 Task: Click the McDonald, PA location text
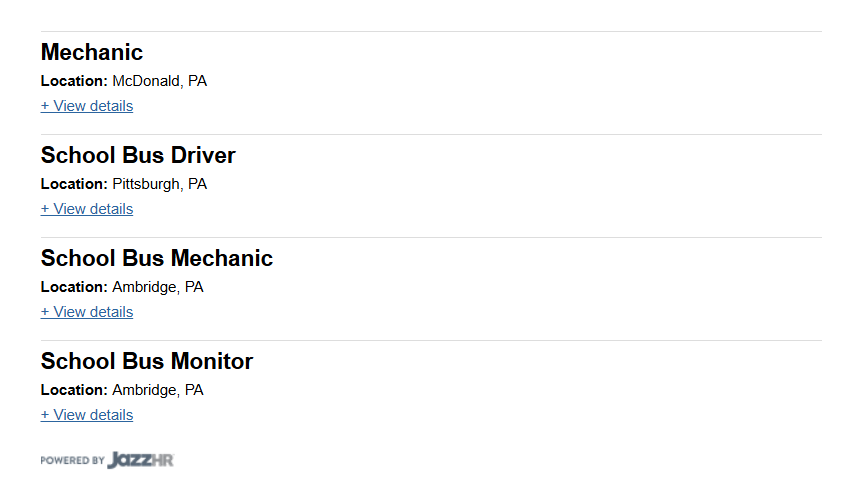click(x=160, y=81)
